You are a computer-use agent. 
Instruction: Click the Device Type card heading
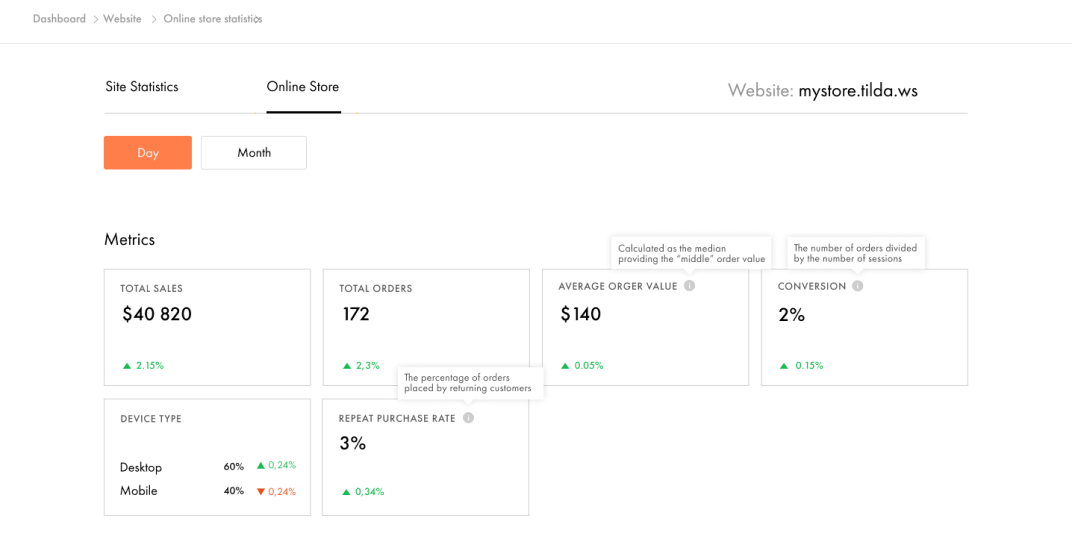coord(151,419)
